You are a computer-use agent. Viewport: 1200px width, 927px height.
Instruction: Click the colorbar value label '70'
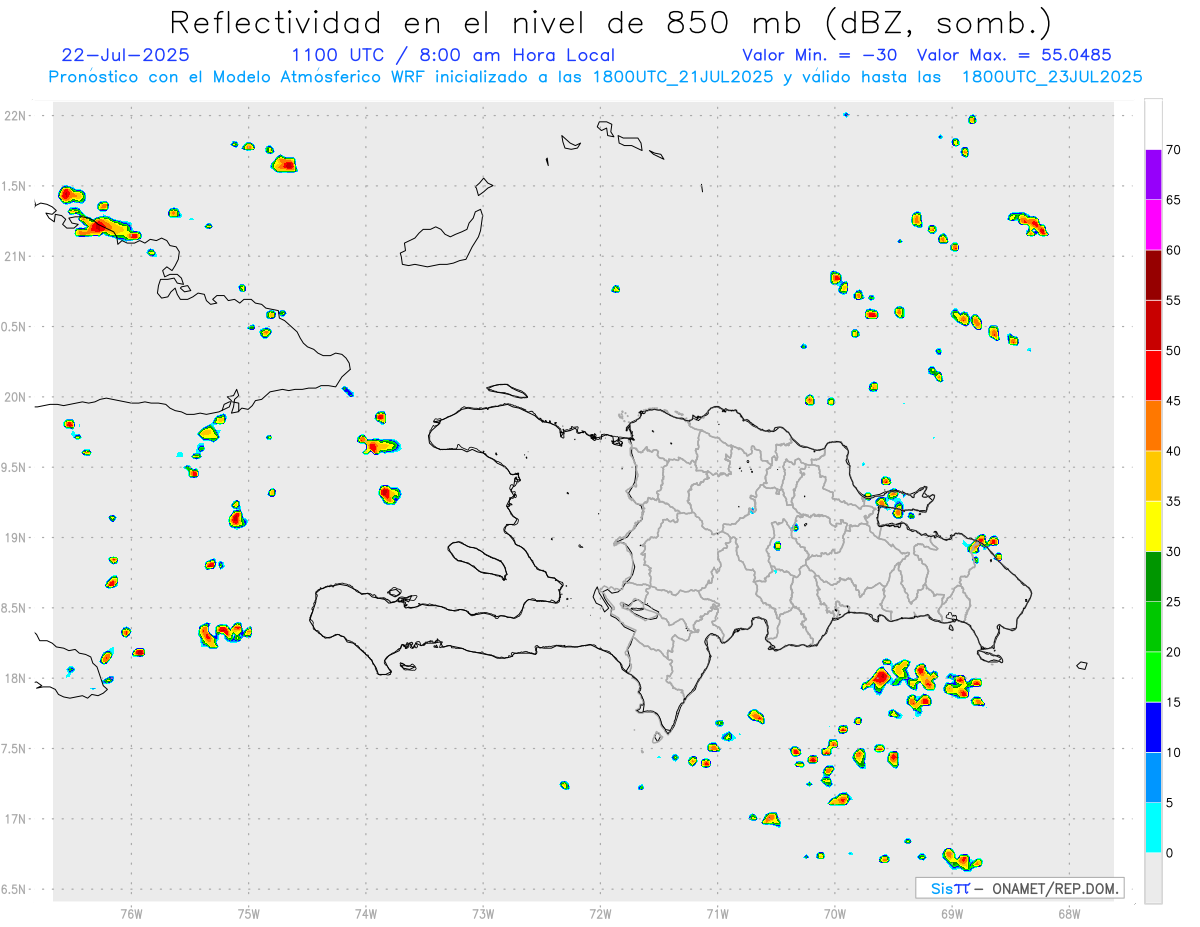point(1173,150)
